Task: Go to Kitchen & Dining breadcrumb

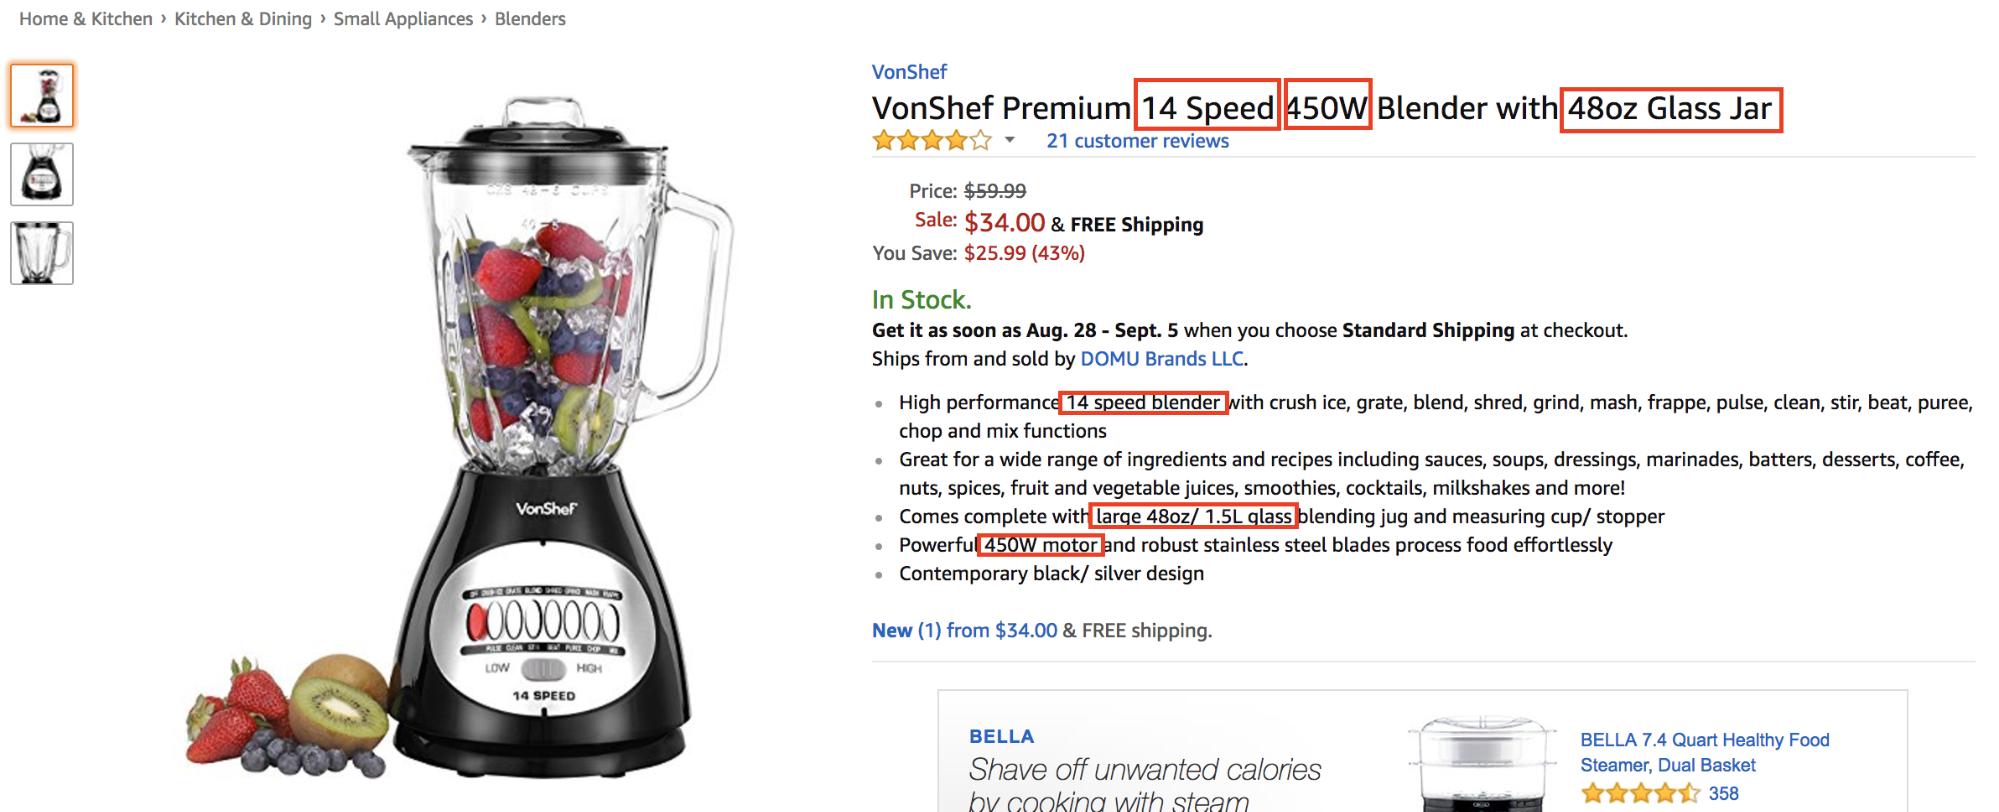Action: [243, 19]
